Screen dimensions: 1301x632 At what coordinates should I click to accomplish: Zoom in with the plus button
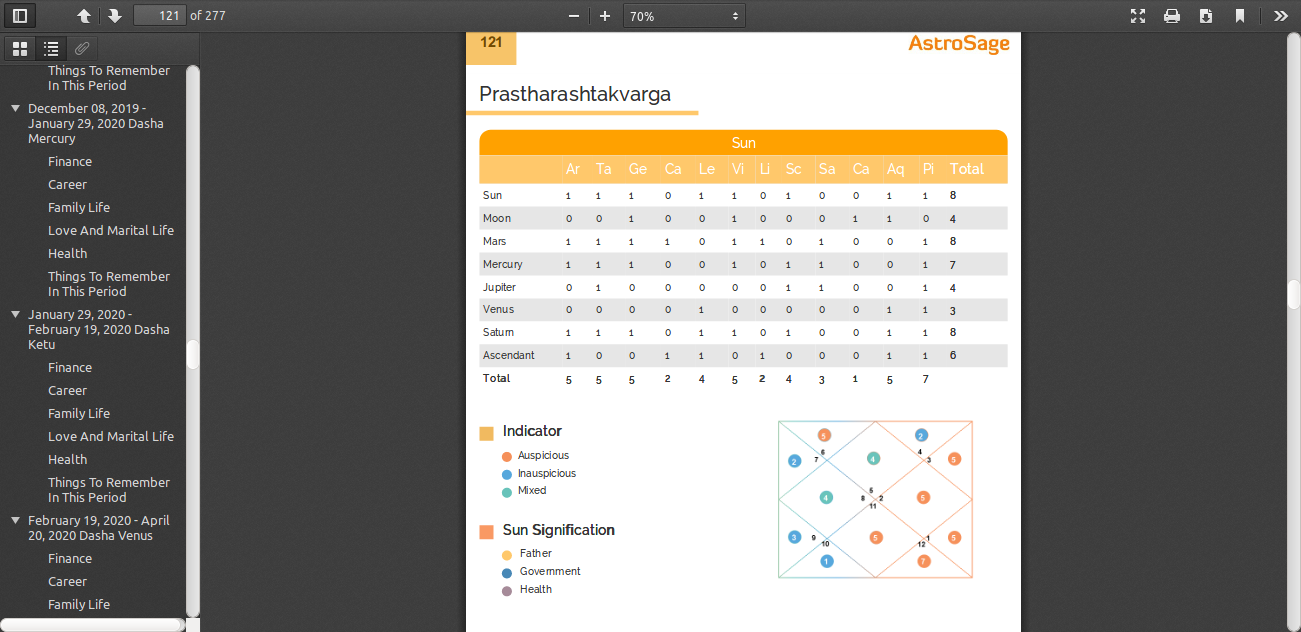(x=604, y=16)
